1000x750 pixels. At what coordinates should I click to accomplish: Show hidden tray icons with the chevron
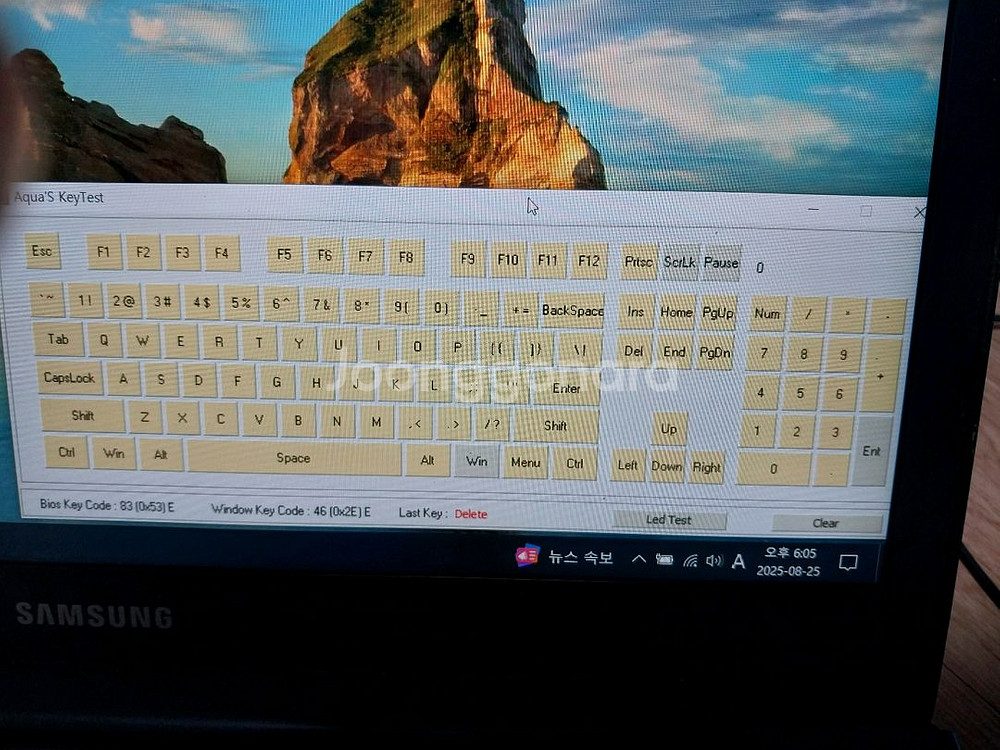[x=638, y=559]
